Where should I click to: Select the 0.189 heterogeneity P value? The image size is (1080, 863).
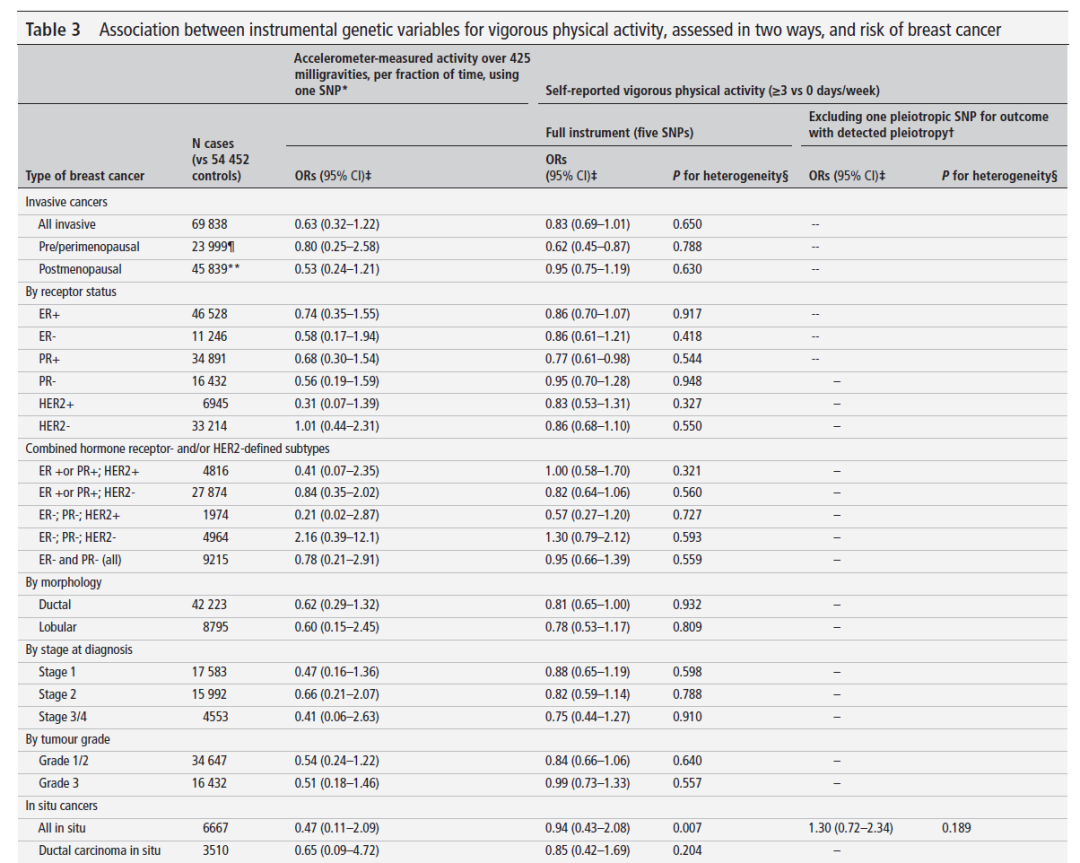point(958,829)
